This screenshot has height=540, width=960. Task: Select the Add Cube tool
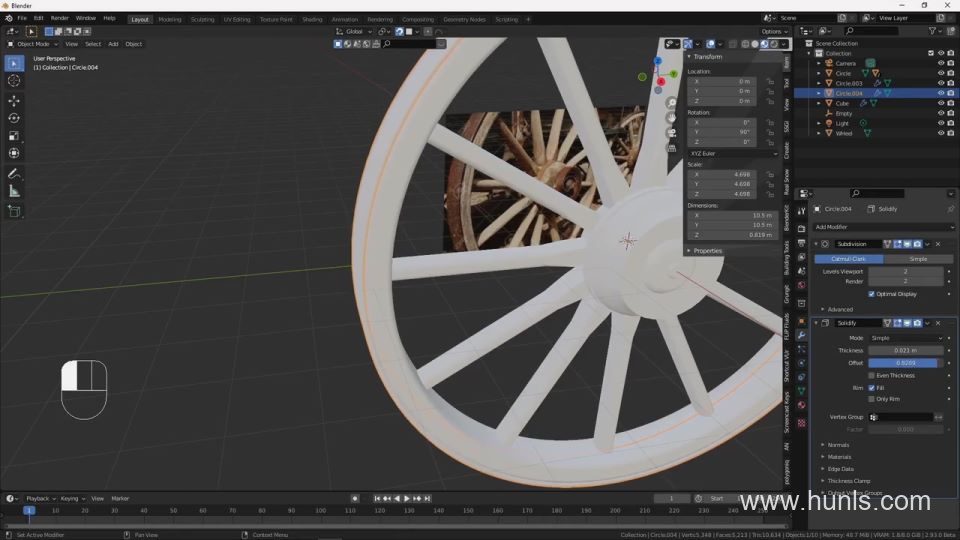[14, 212]
